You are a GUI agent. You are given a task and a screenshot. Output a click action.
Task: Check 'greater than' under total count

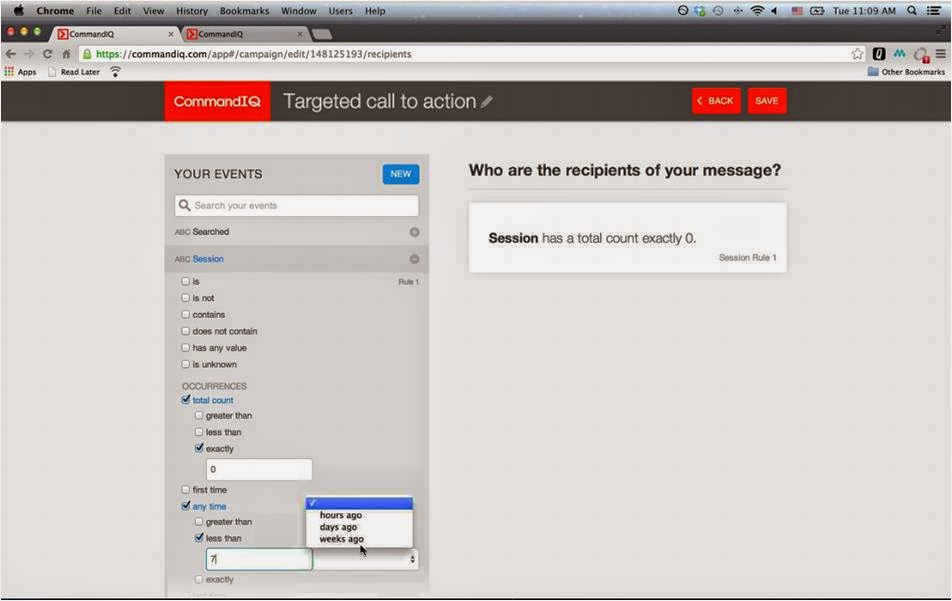[x=199, y=415]
